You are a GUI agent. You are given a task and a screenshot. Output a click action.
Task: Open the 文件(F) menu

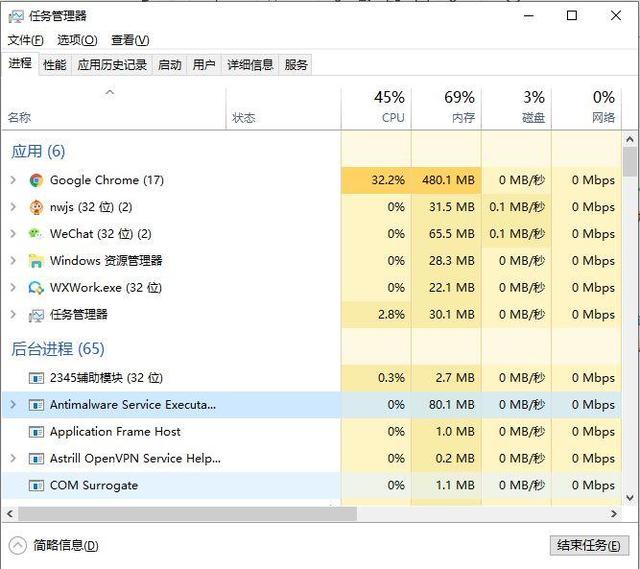pyautogui.click(x=25, y=40)
